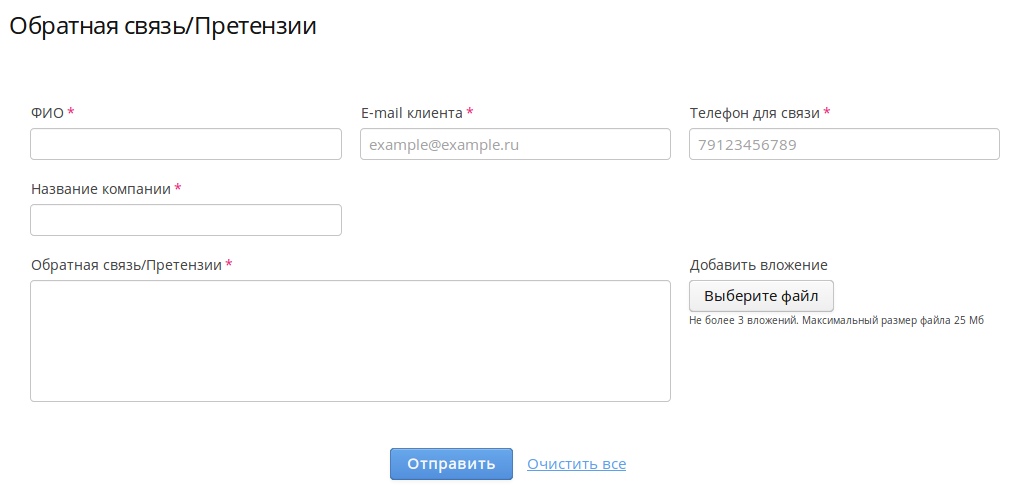Select the Название компании input field
Image resolution: width=1025 pixels, height=496 pixels.
click(x=186, y=220)
